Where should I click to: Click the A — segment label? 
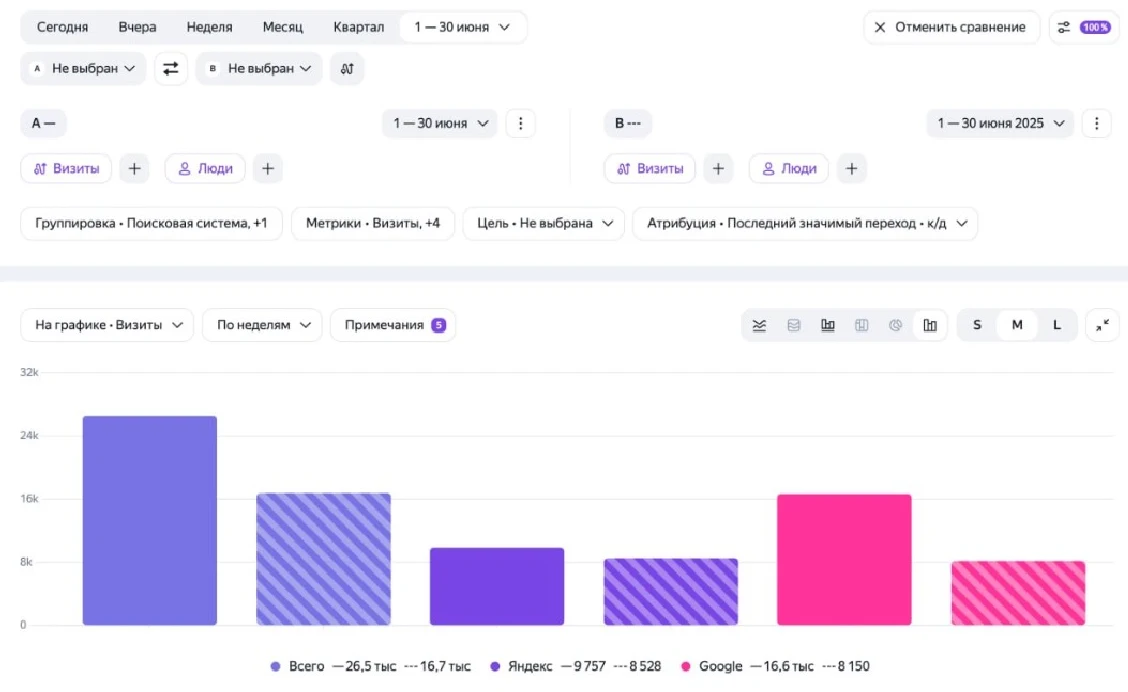(43, 123)
